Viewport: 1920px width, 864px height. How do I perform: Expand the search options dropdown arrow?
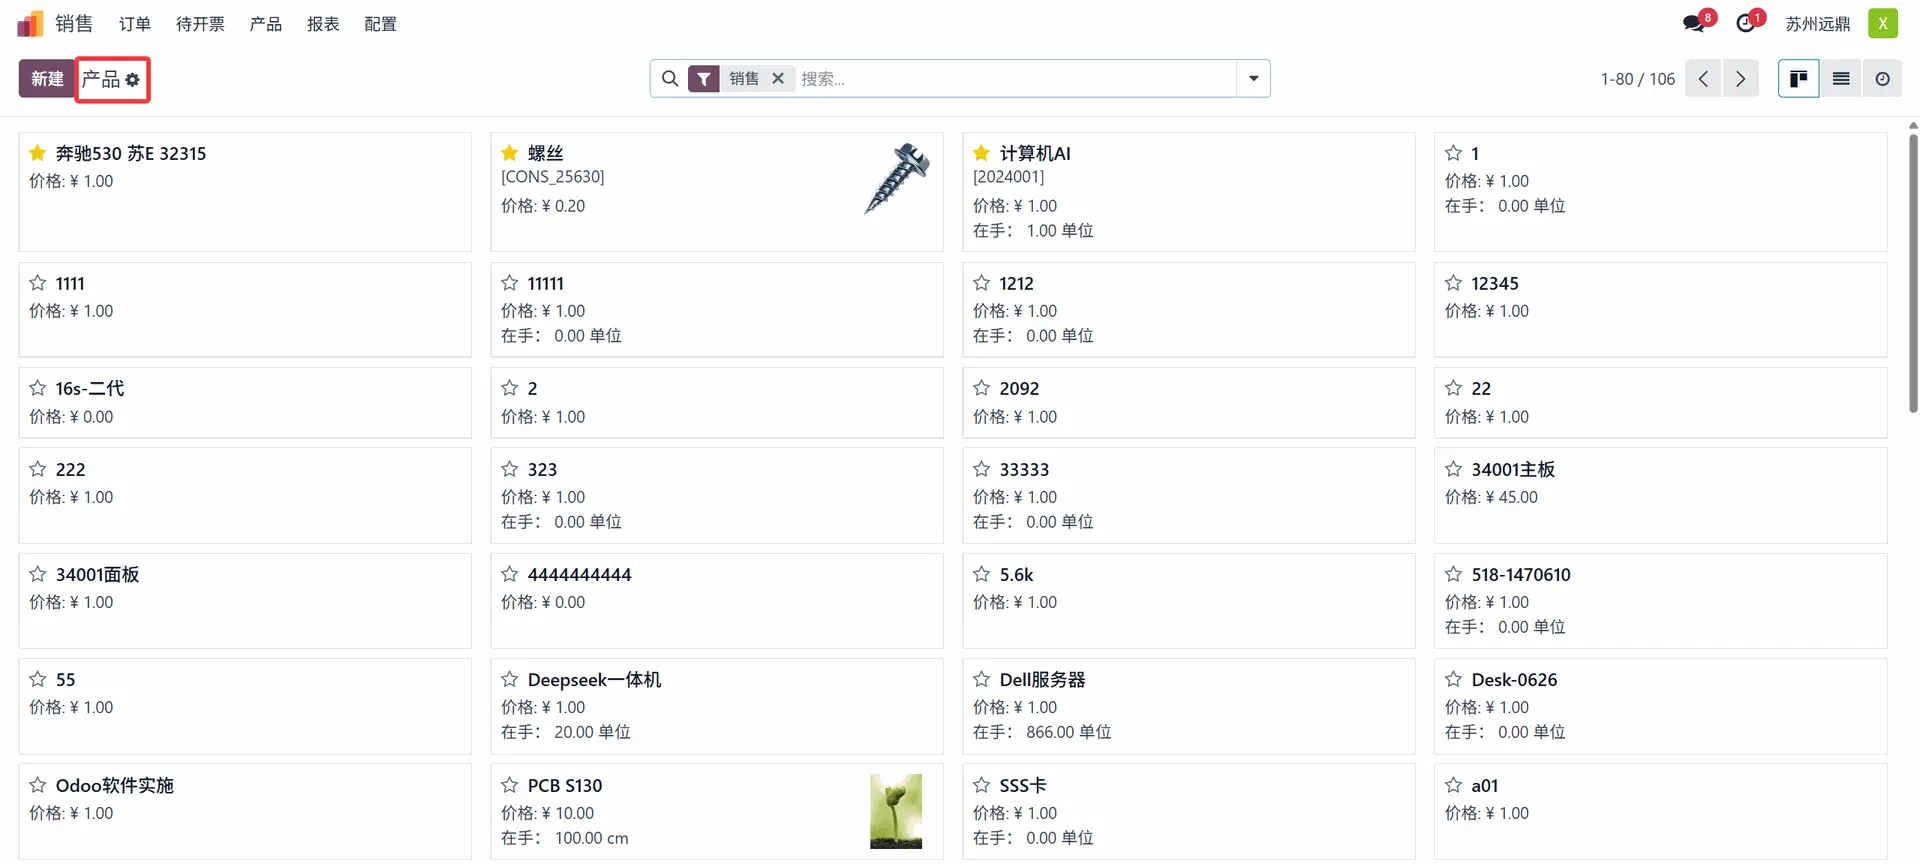[1253, 78]
